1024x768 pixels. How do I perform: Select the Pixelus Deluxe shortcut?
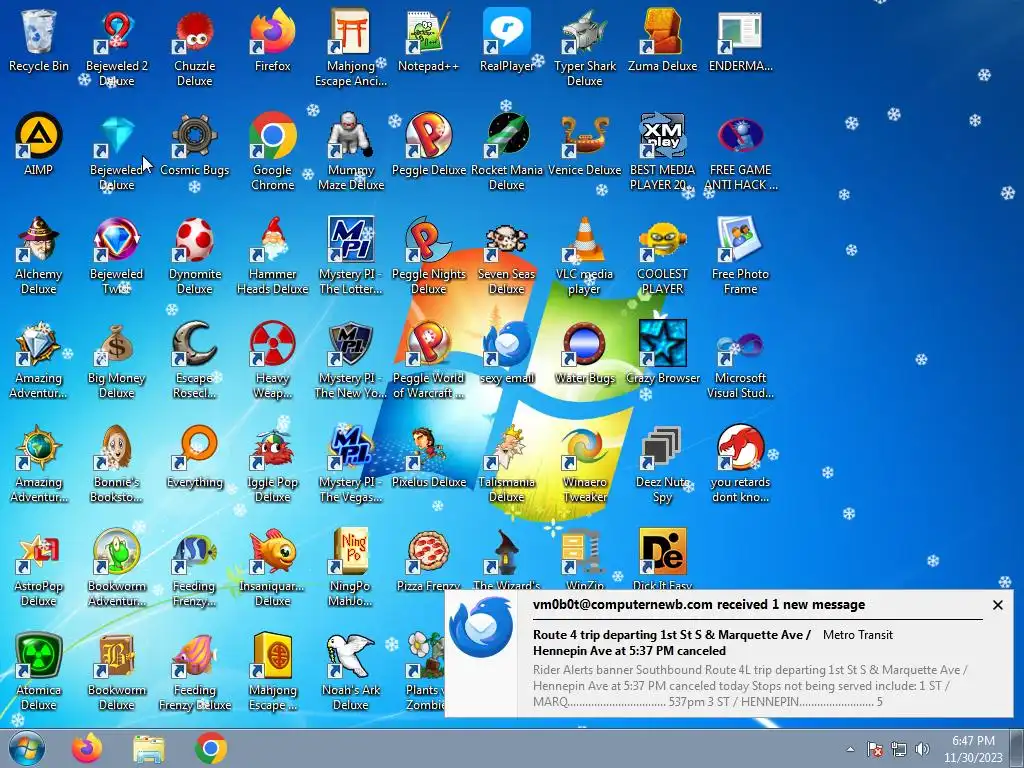click(428, 457)
